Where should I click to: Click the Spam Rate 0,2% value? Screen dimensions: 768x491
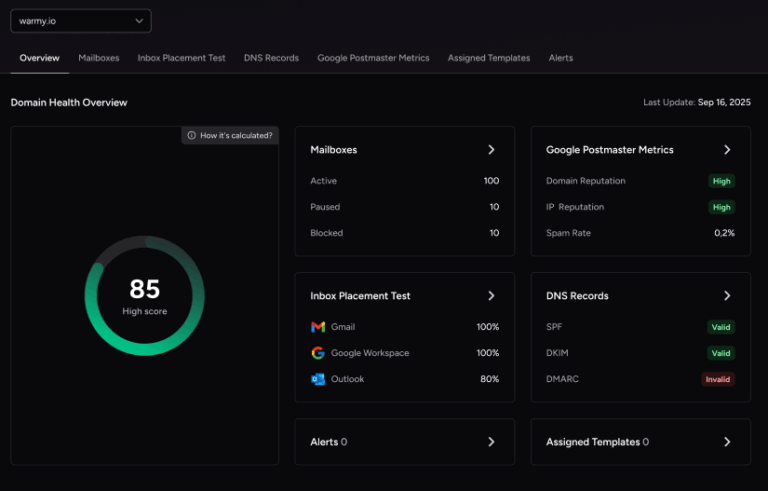(724, 233)
